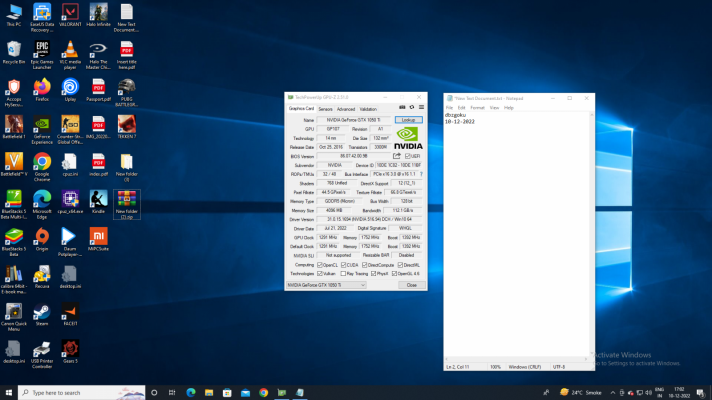Open the VLC media player shortcut
The height and width of the screenshot is (400, 712).
tap(70, 55)
